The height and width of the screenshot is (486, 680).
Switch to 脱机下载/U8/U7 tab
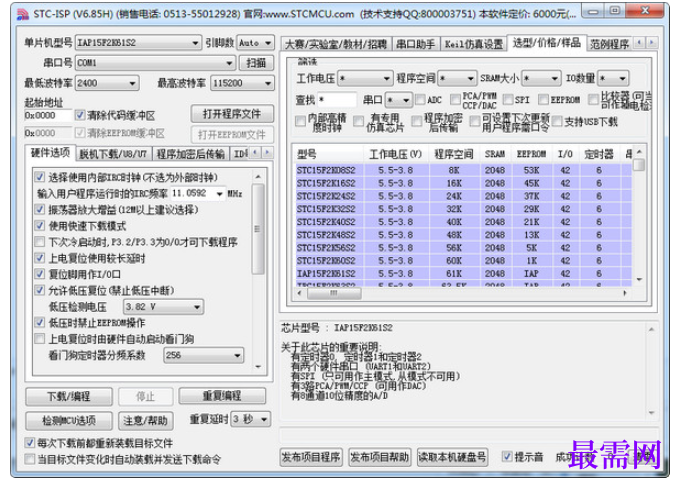(114, 154)
